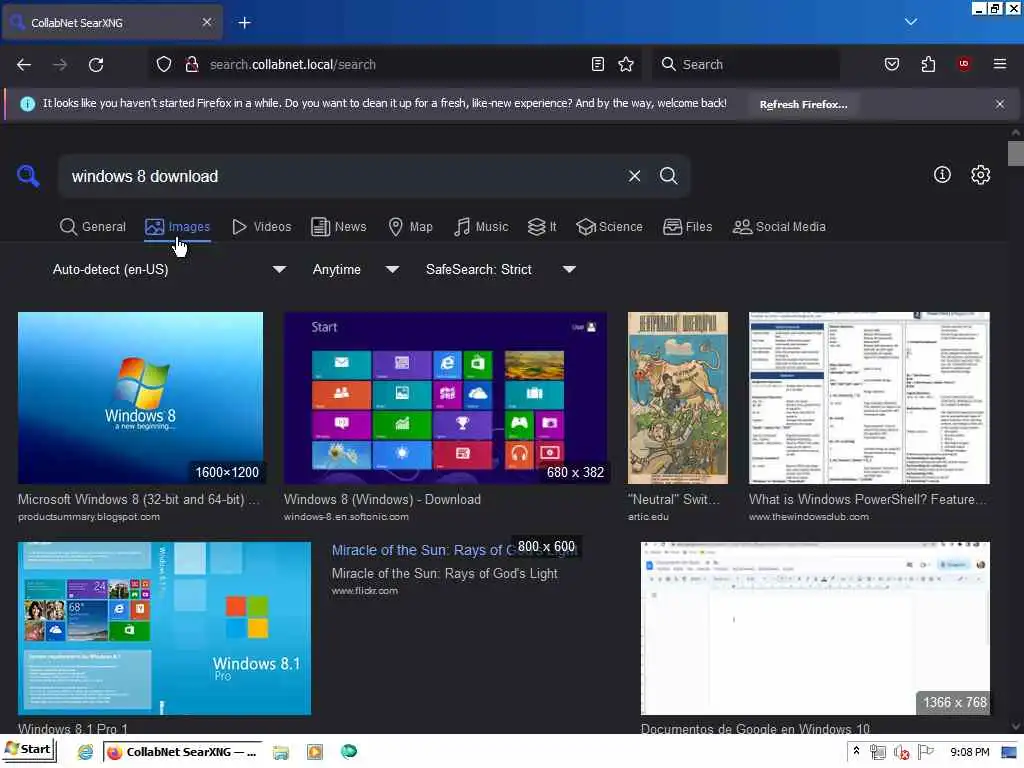Switch to the Social Media category tab

(779, 227)
